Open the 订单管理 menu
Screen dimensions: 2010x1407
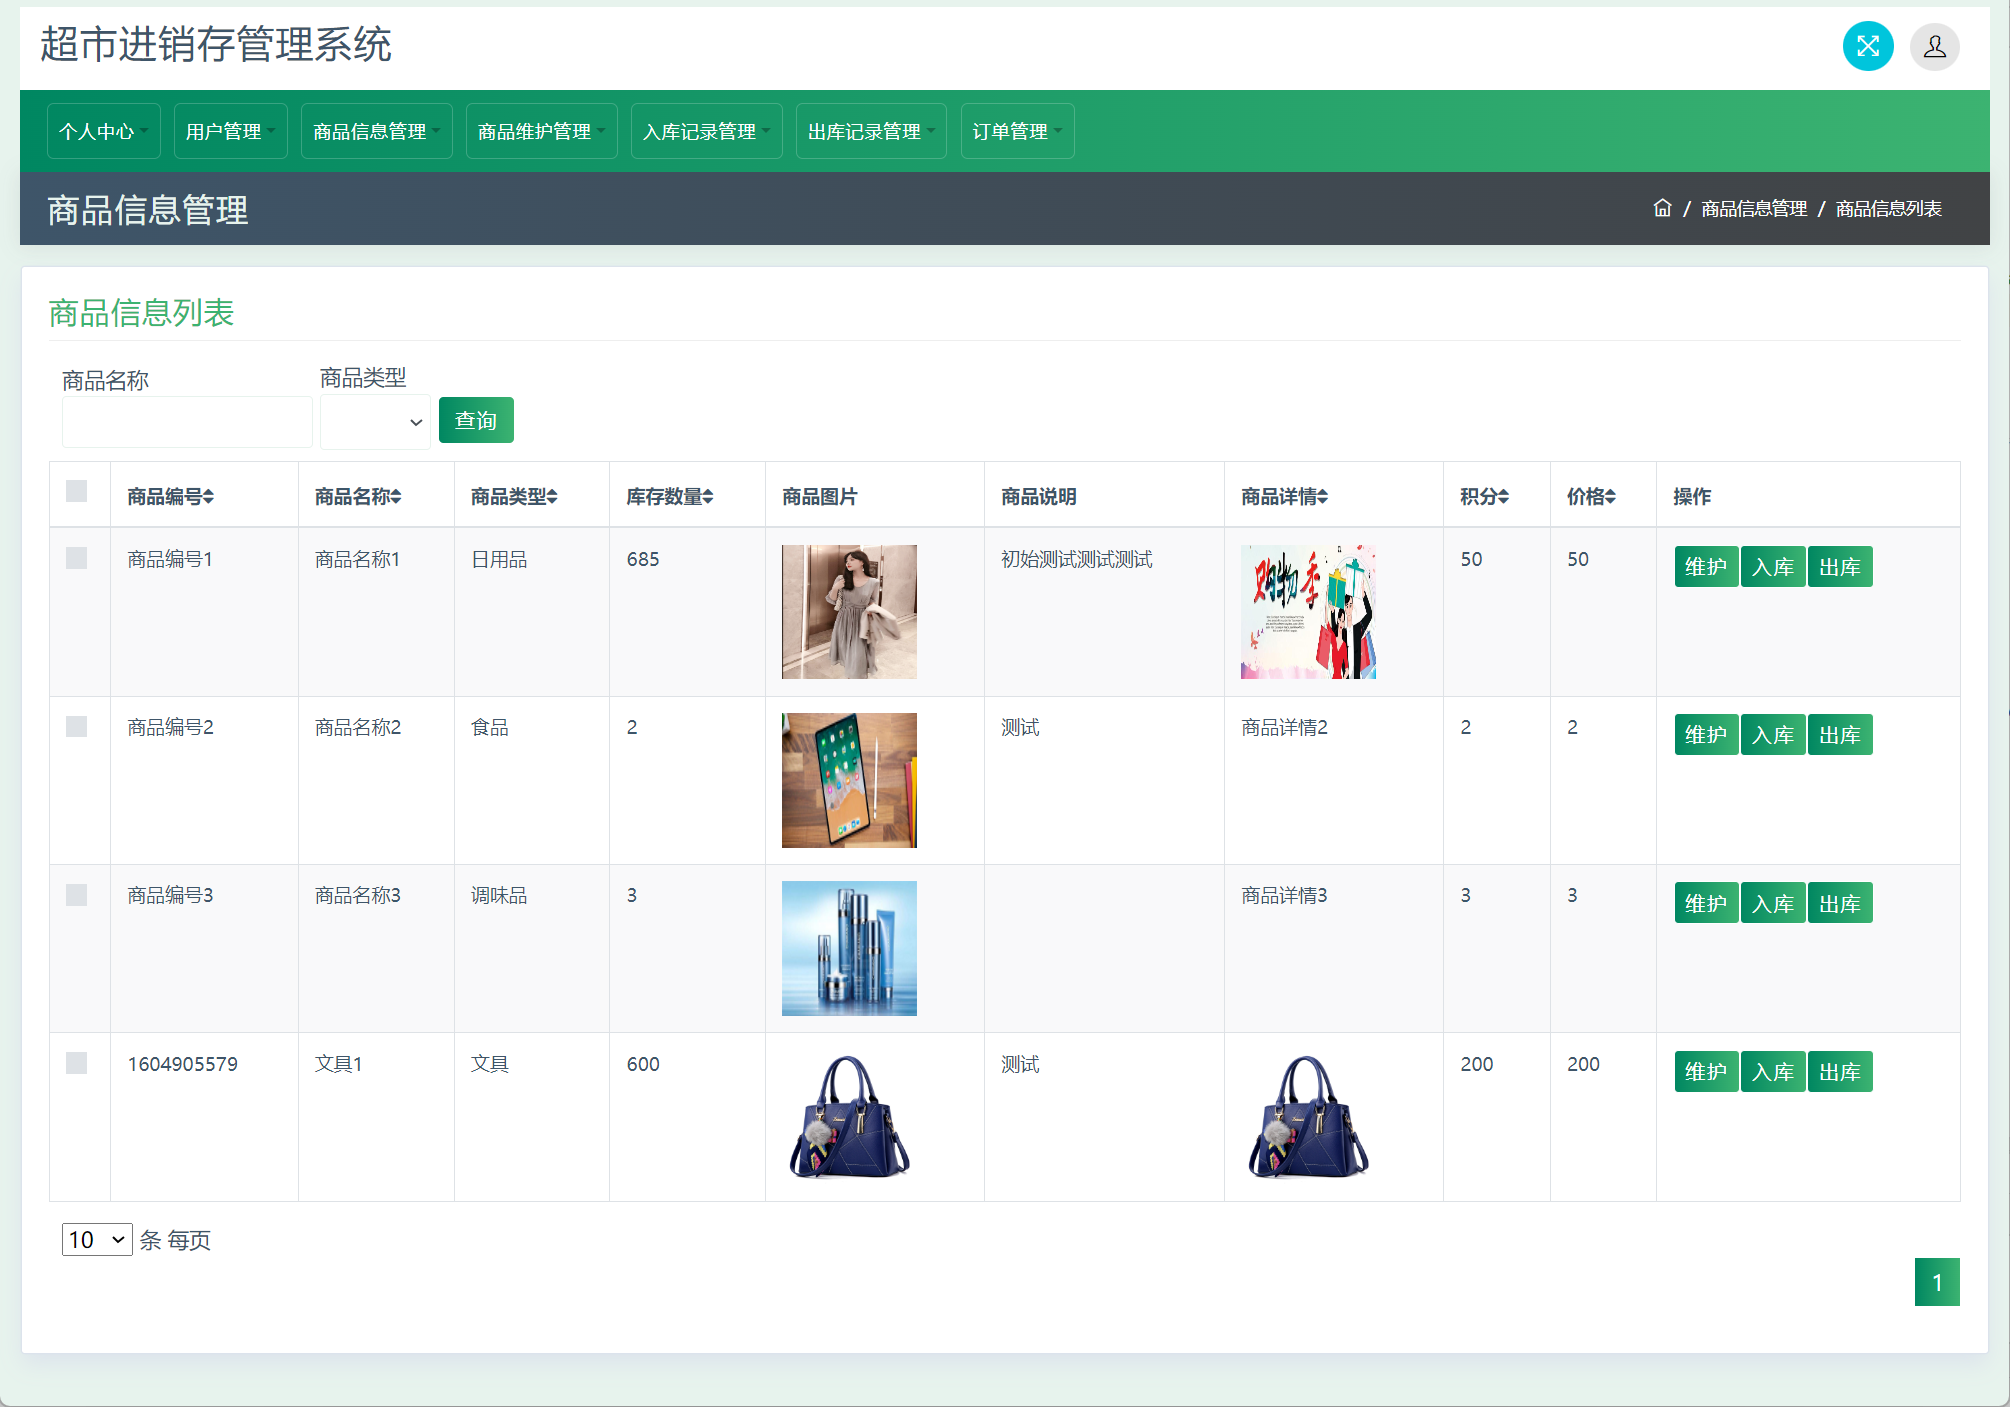[1017, 131]
